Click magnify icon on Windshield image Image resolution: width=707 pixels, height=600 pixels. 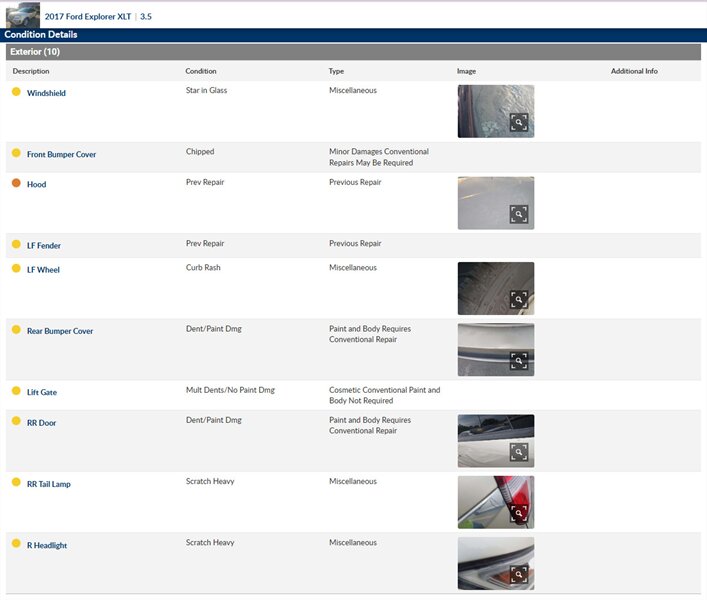518,122
